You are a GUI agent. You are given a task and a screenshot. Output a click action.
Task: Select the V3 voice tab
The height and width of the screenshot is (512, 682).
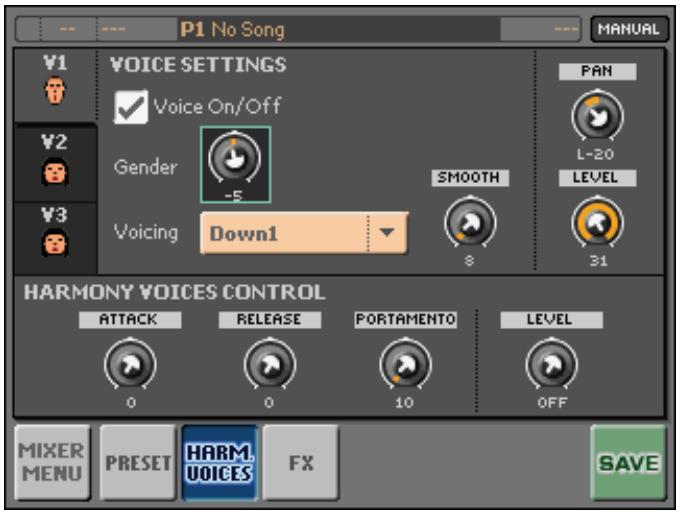coord(55,238)
